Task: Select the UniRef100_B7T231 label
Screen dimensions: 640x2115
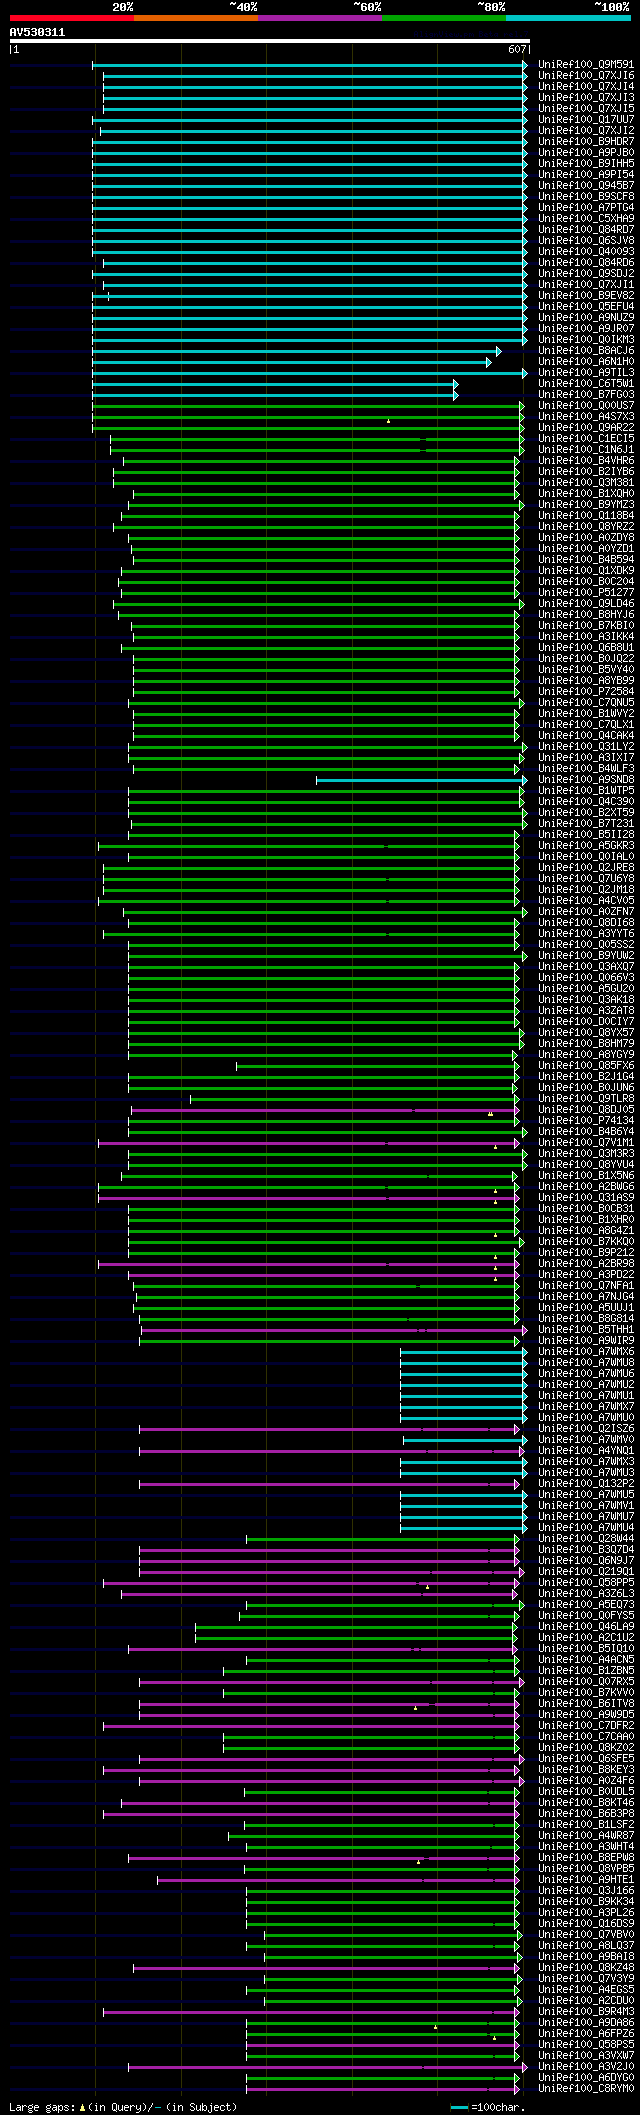Action: tap(586, 823)
